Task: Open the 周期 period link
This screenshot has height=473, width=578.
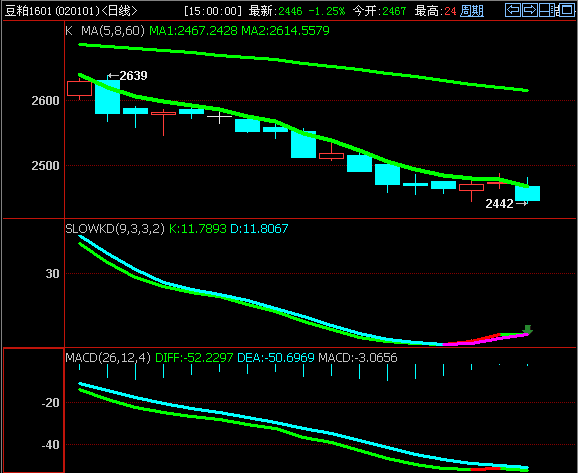Action: pos(472,11)
